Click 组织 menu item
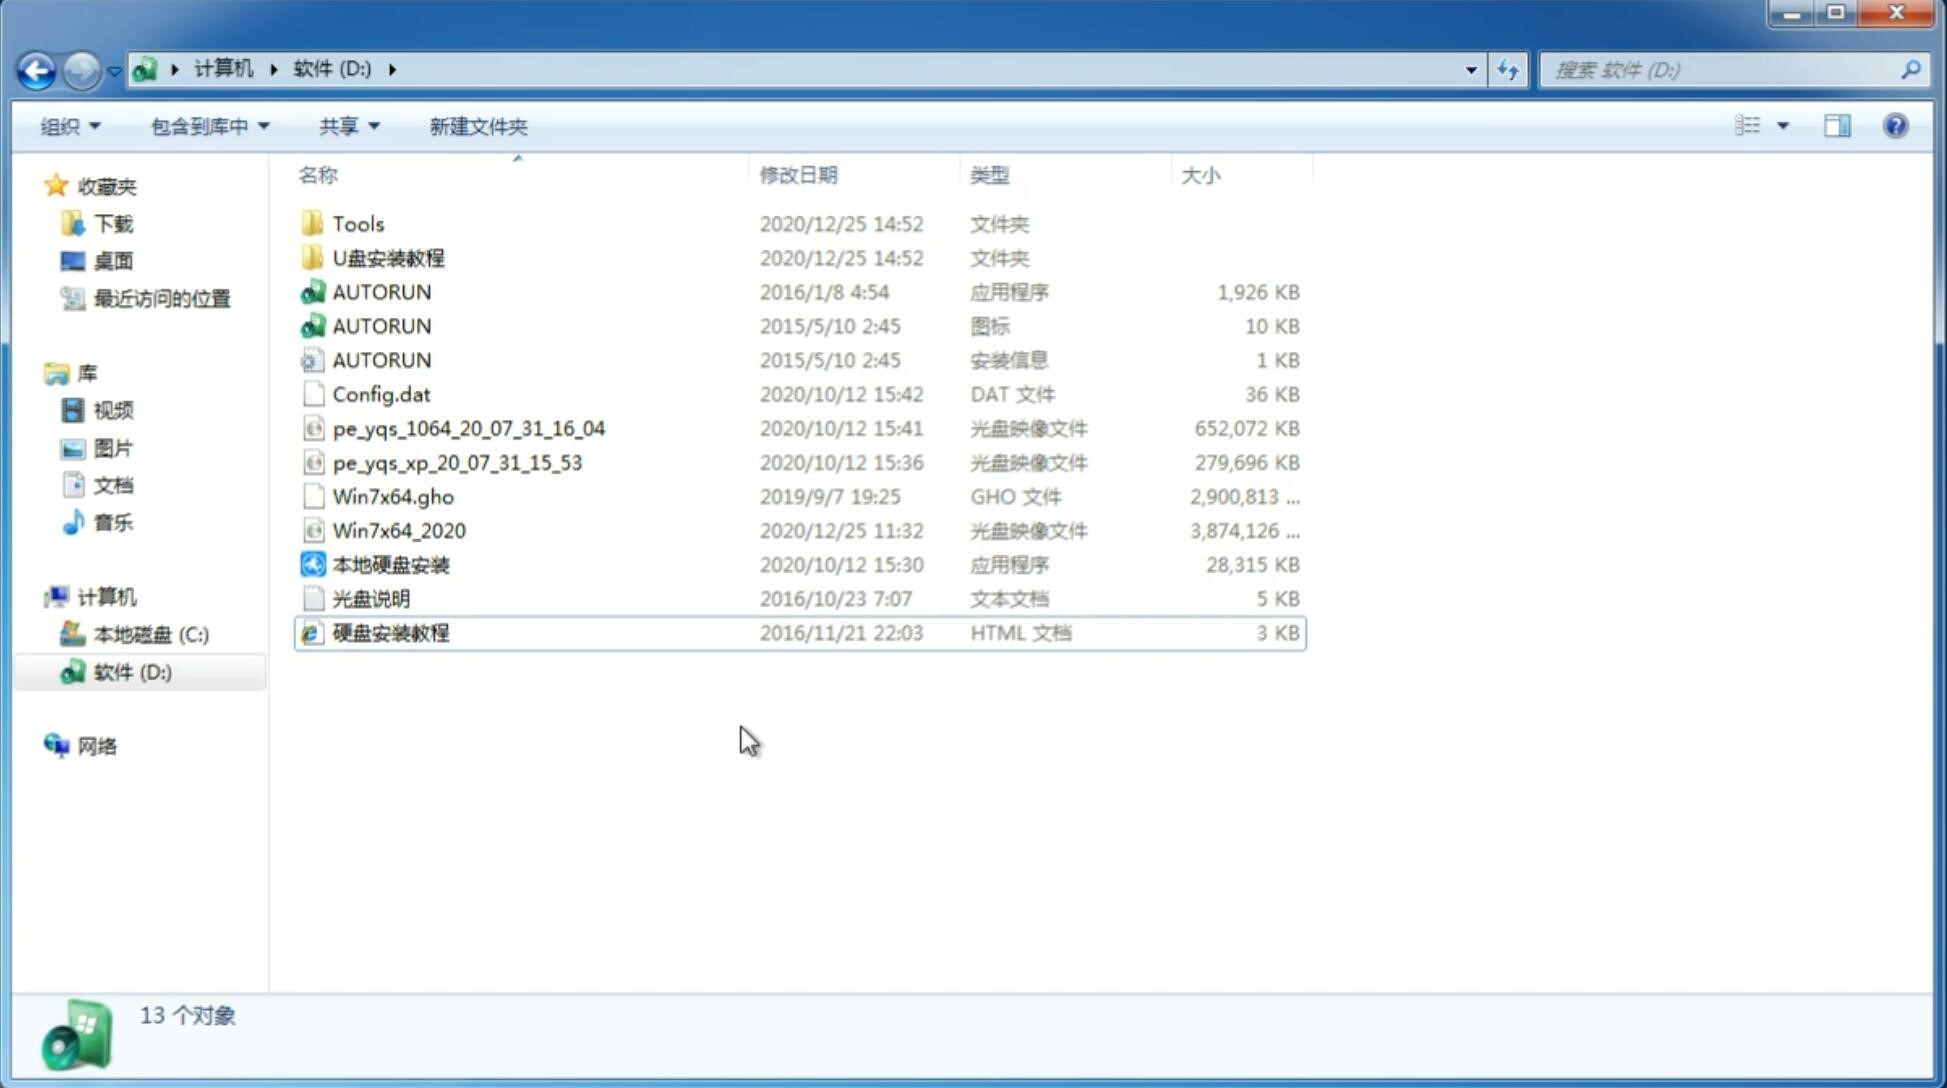 click(70, 124)
